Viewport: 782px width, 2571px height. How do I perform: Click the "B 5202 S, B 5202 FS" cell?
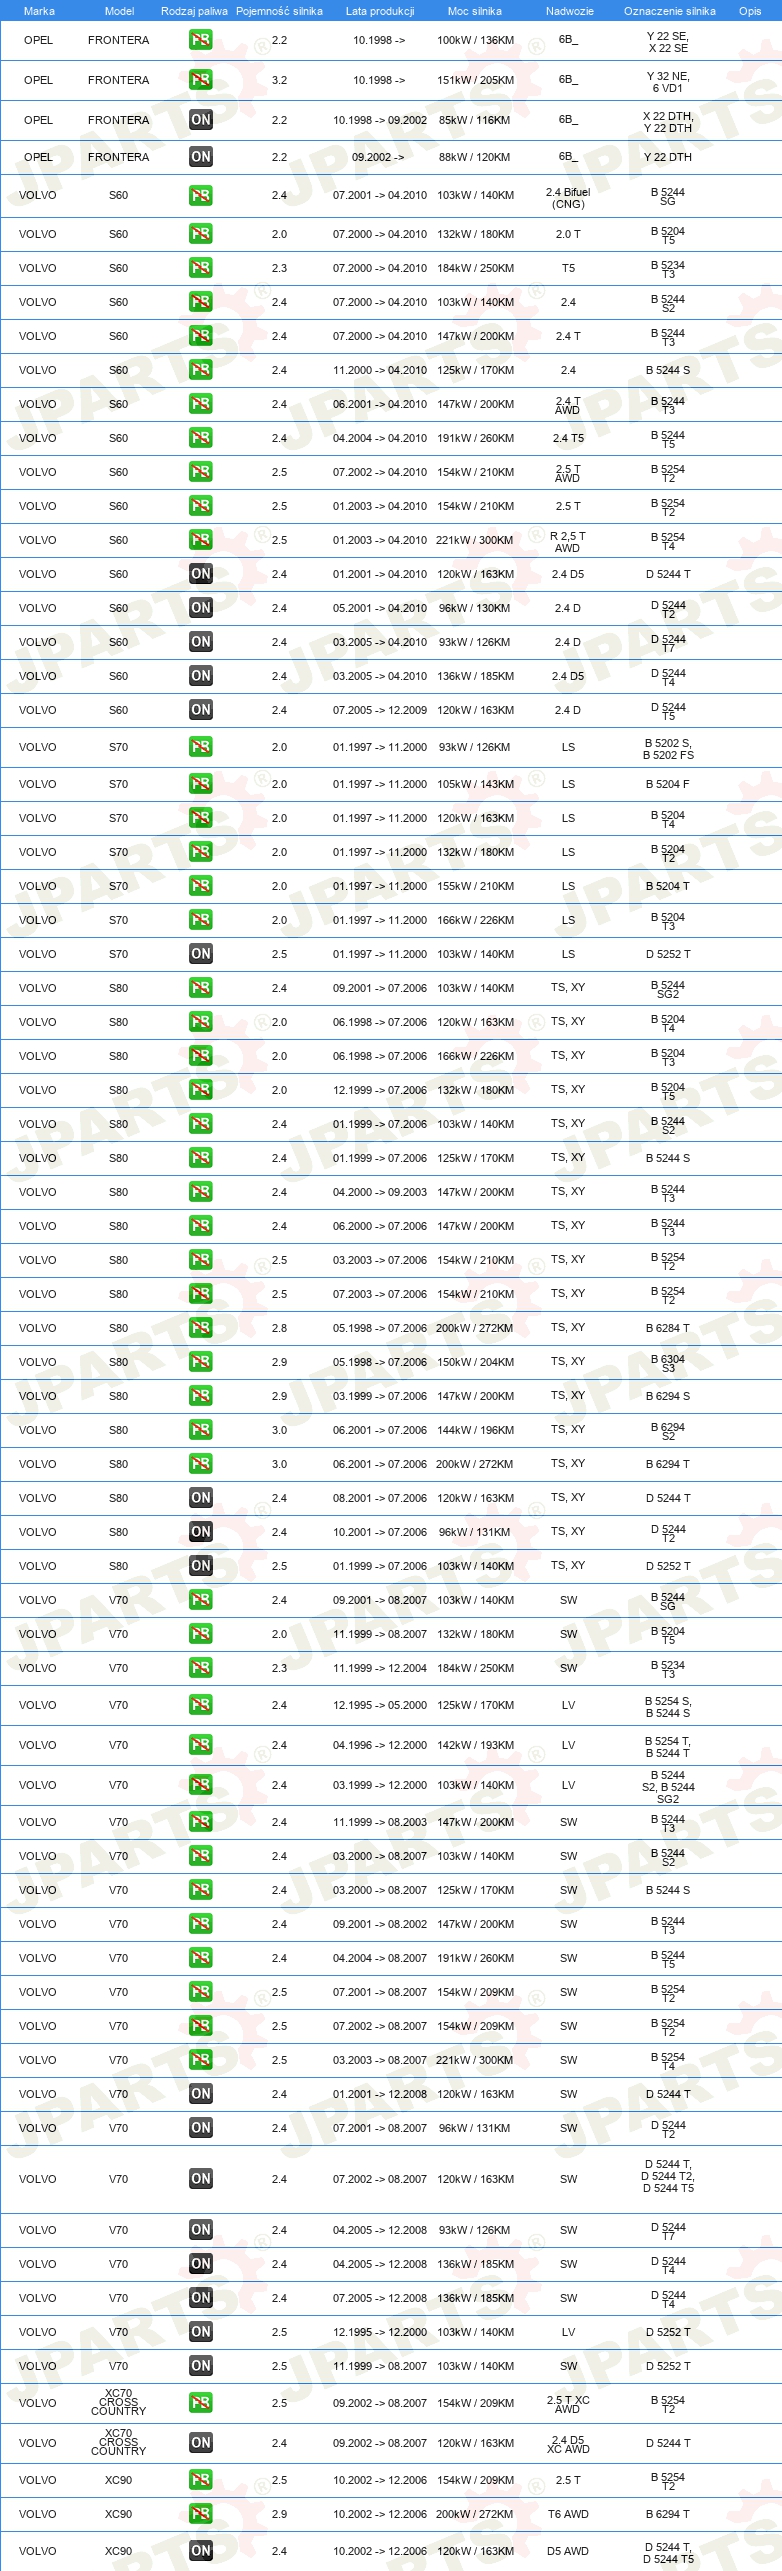click(x=668, y=749)
